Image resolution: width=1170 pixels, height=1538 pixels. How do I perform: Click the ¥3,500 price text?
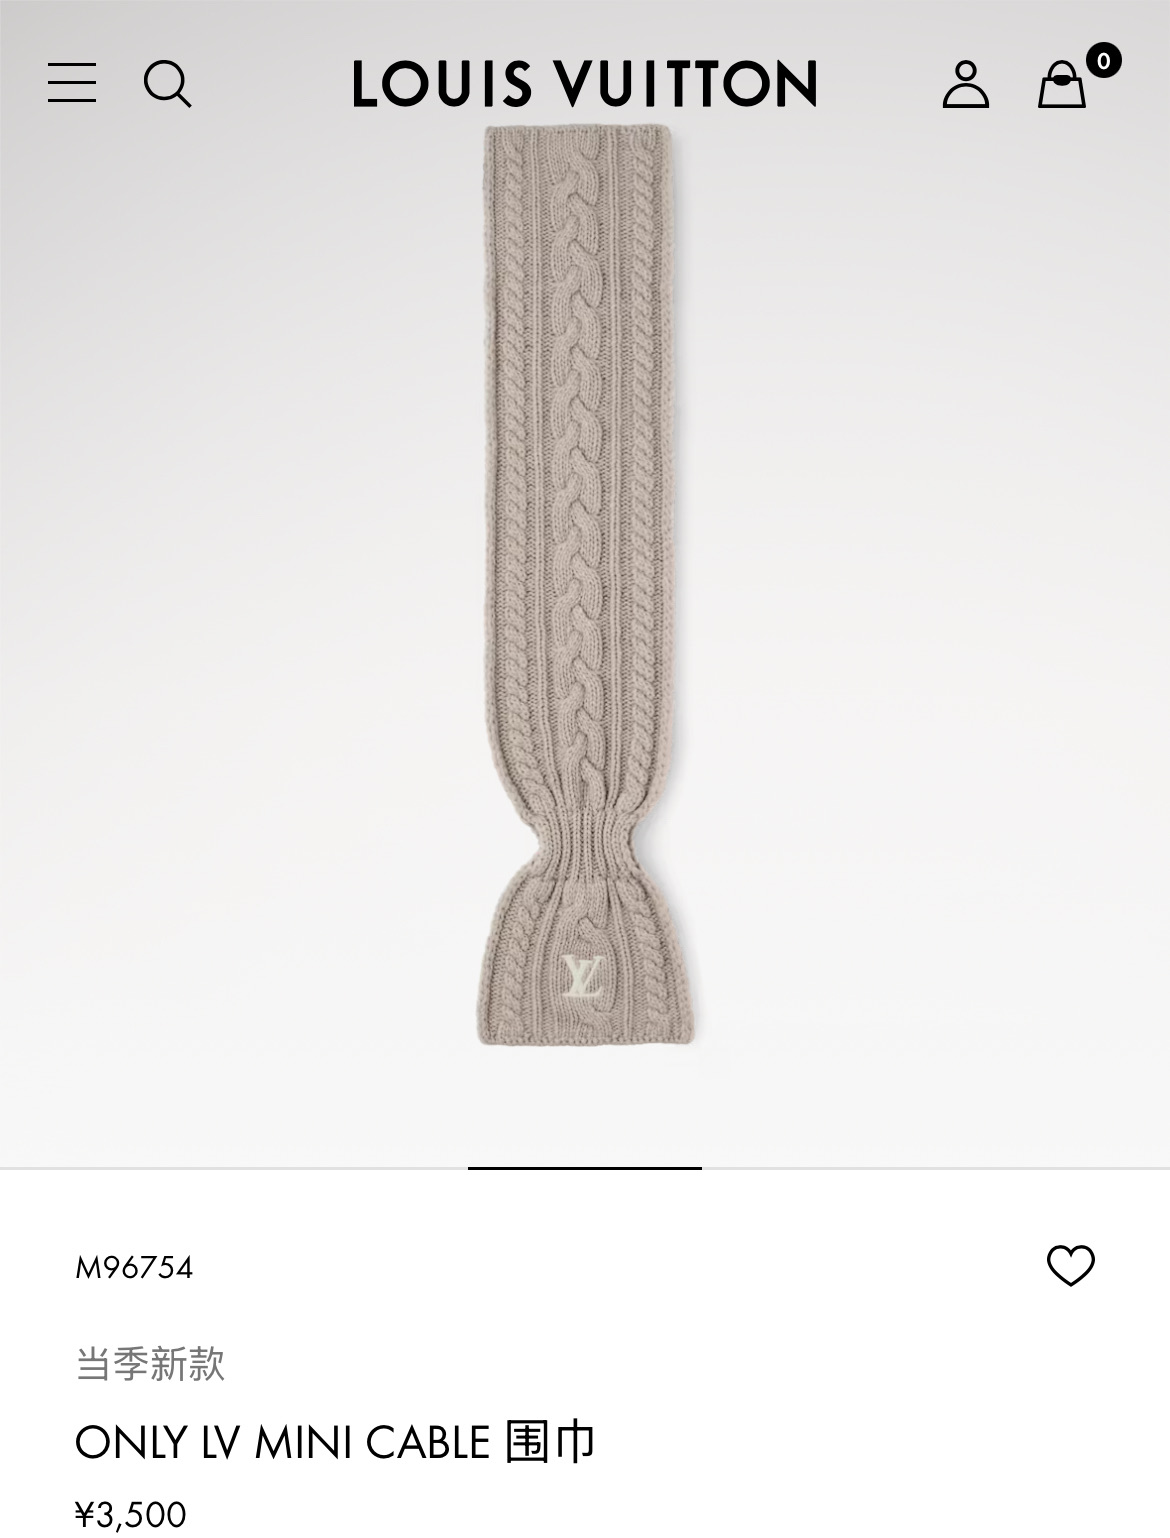click(131, 1514)
